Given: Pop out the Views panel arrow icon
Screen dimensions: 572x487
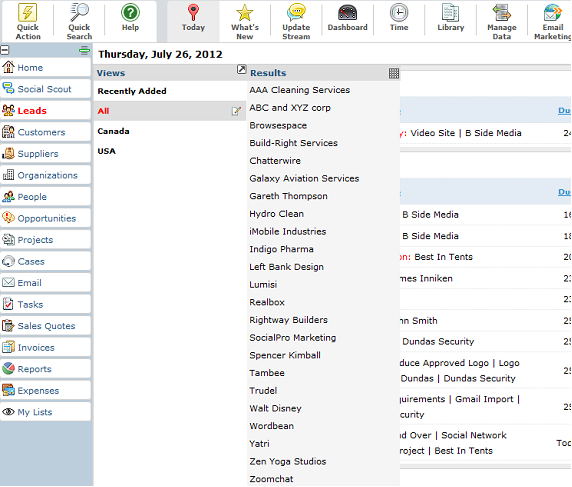Looking at the screenshot, I should pyautogui.click(x=241, y=69).
